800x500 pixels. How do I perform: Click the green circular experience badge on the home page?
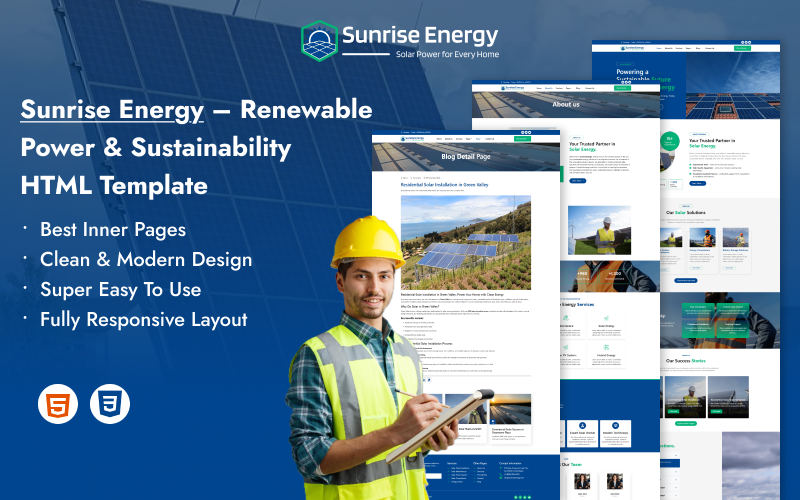[x=669, y=141]
